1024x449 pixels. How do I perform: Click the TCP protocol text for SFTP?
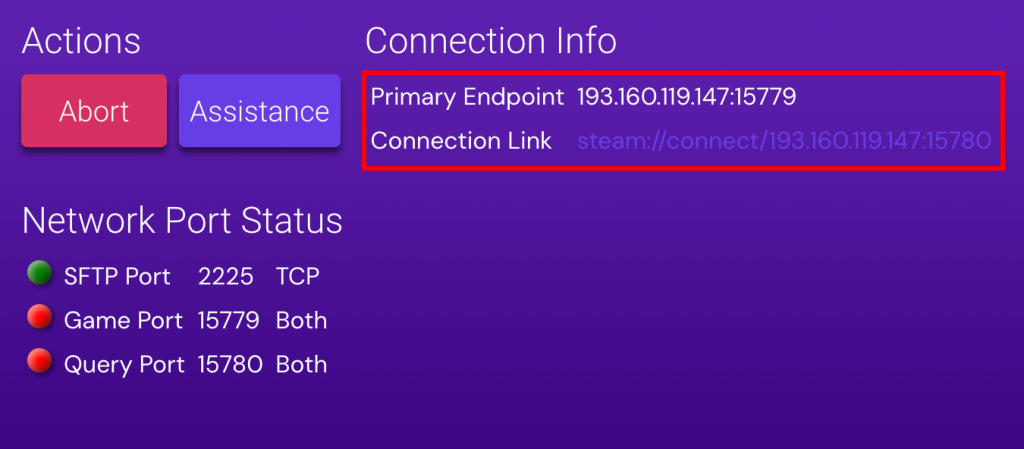tap(298, 276)
